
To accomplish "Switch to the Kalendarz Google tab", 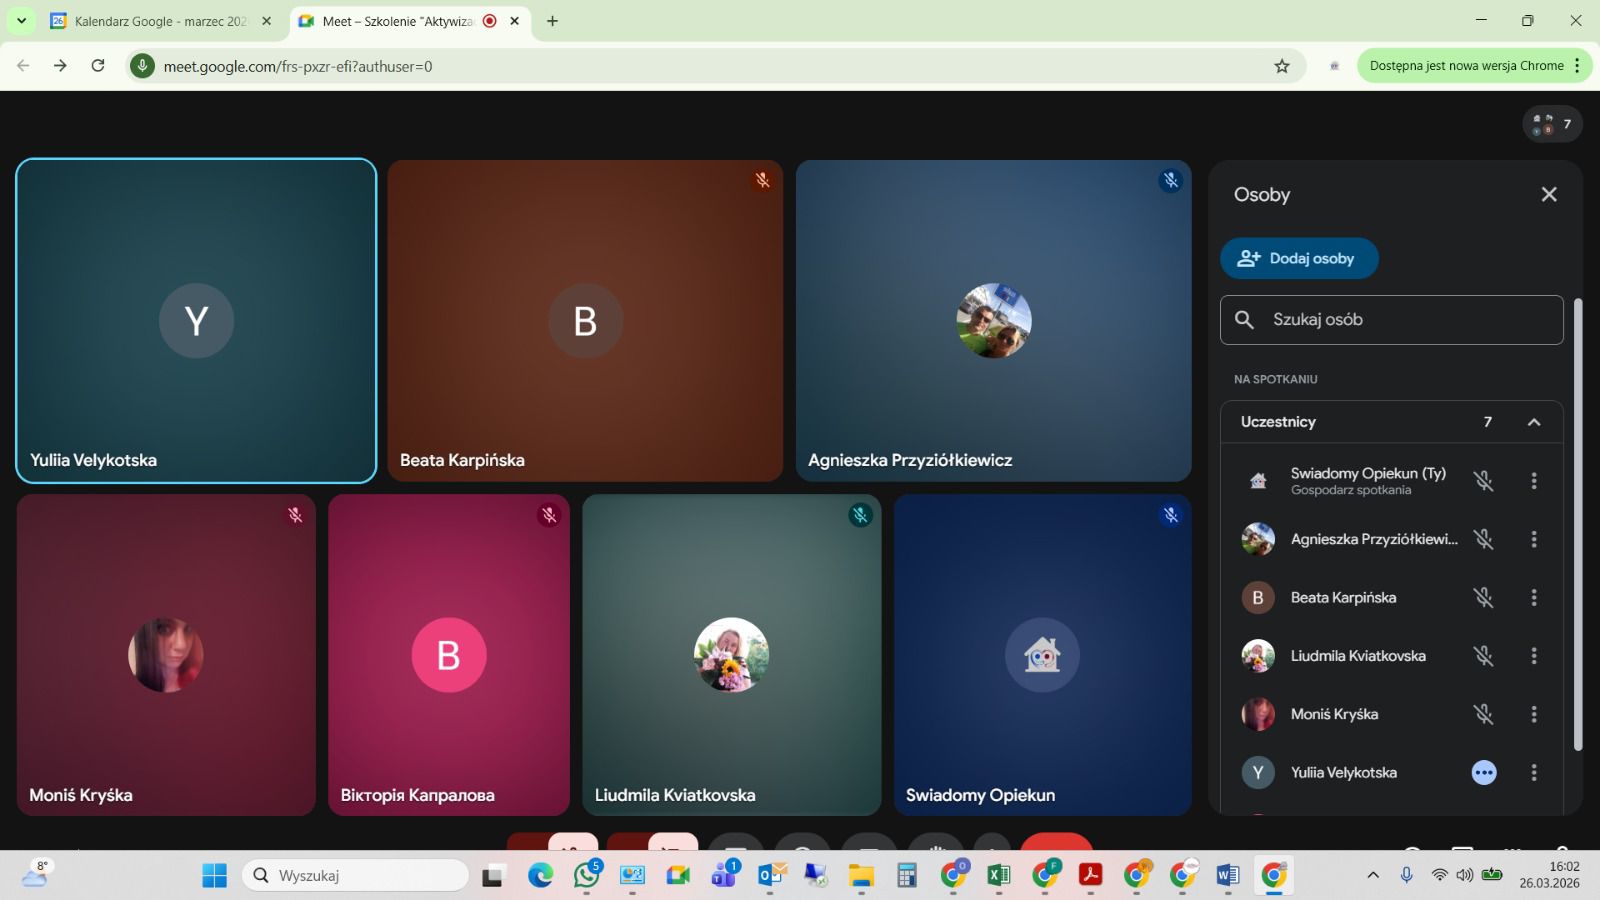I will (160, 21).
